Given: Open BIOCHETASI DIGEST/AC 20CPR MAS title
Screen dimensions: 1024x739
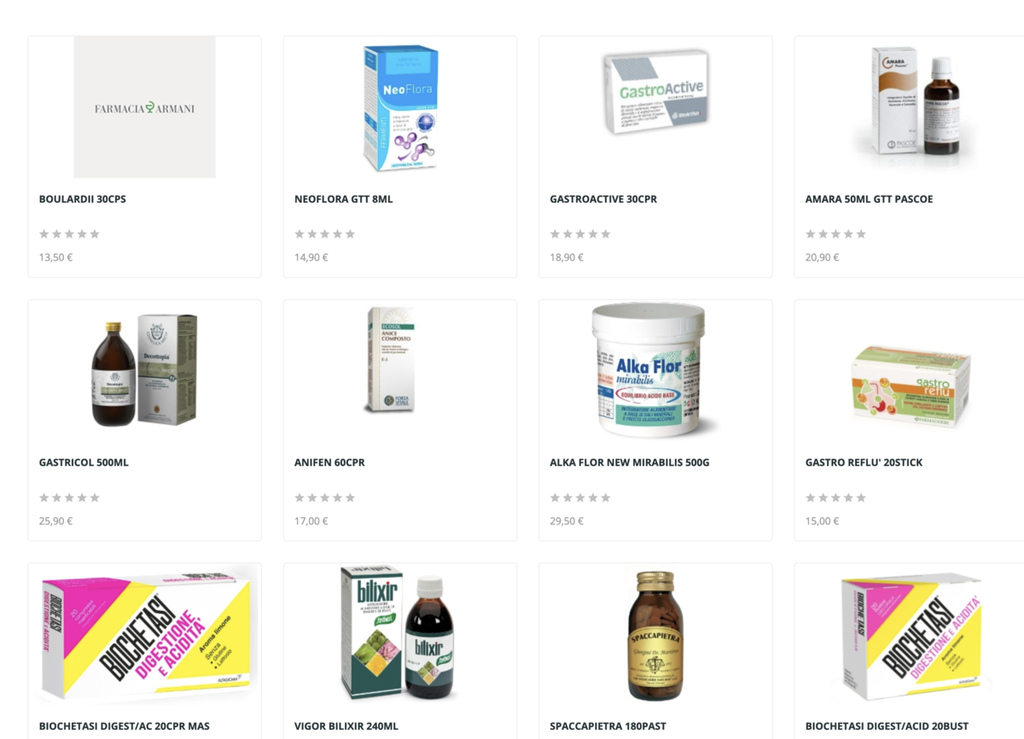Looking at the screenshot, I should 124,726.
